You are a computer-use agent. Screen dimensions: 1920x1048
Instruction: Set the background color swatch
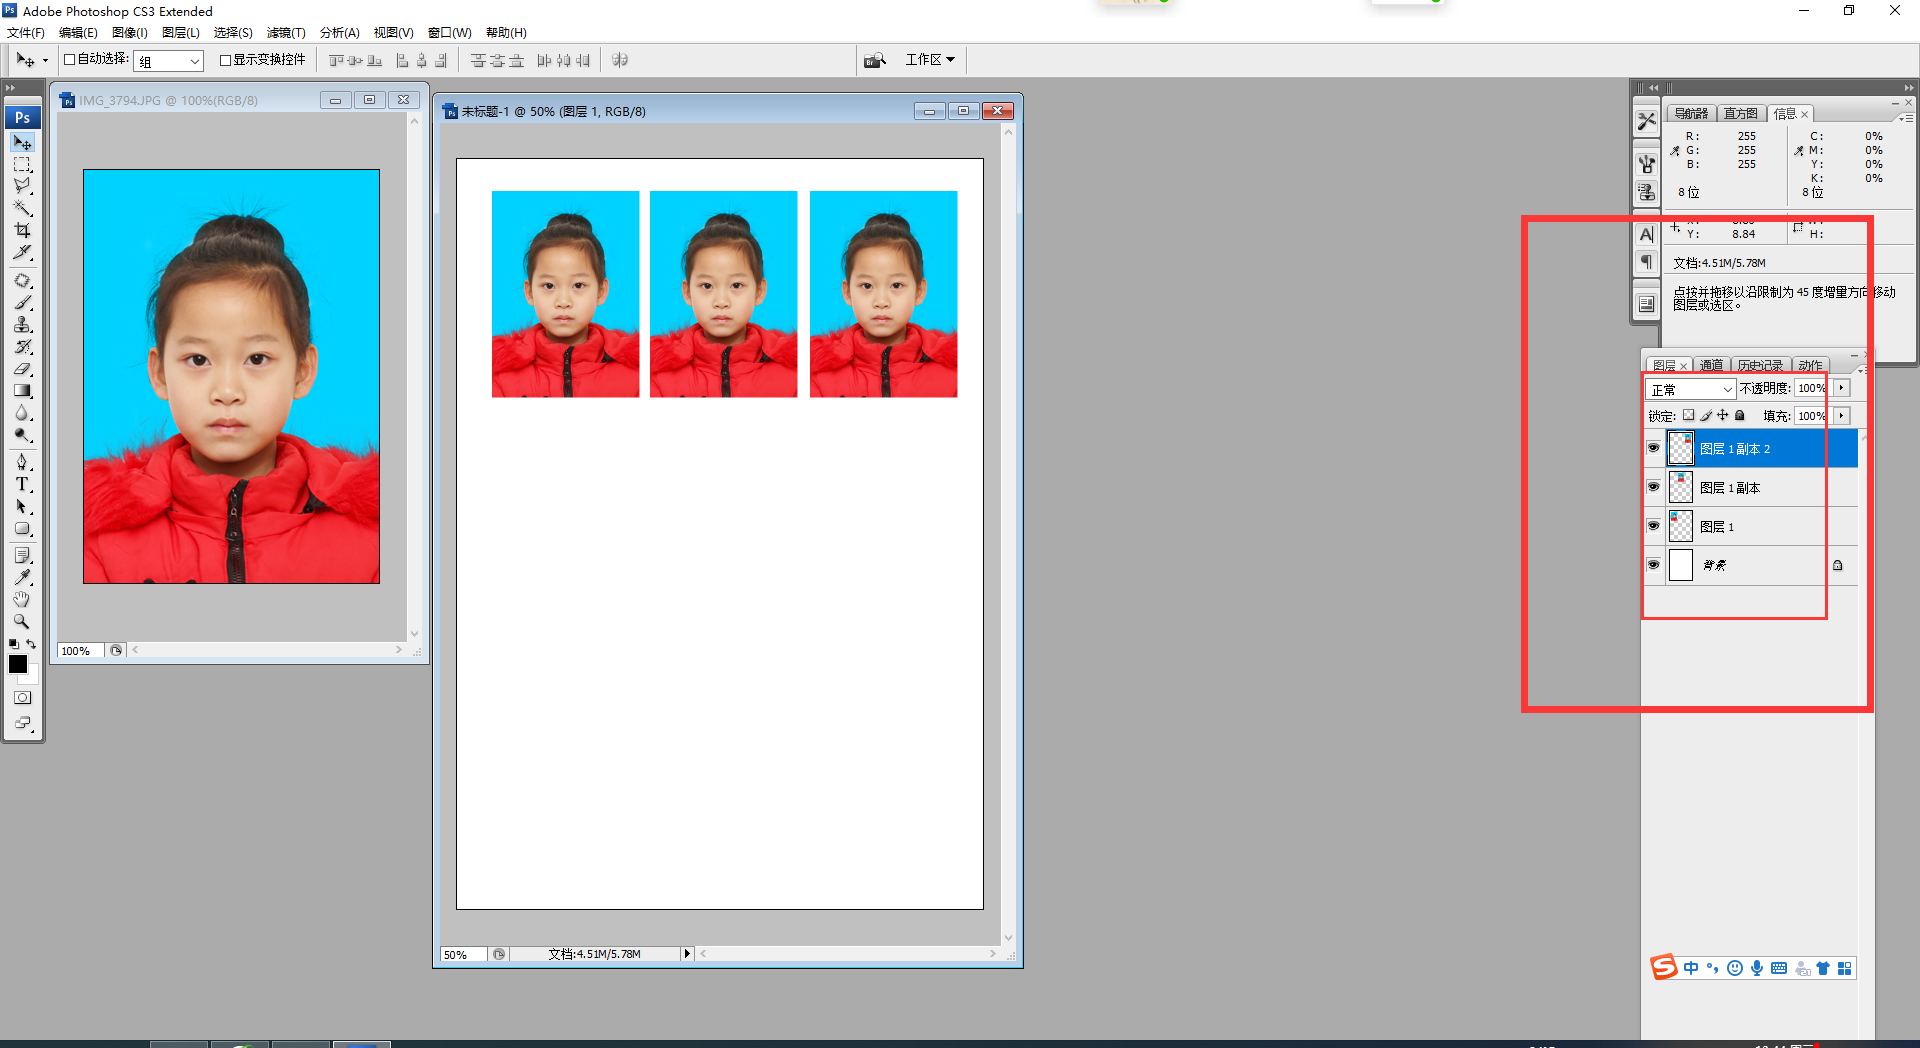click(x=31, y=677)
